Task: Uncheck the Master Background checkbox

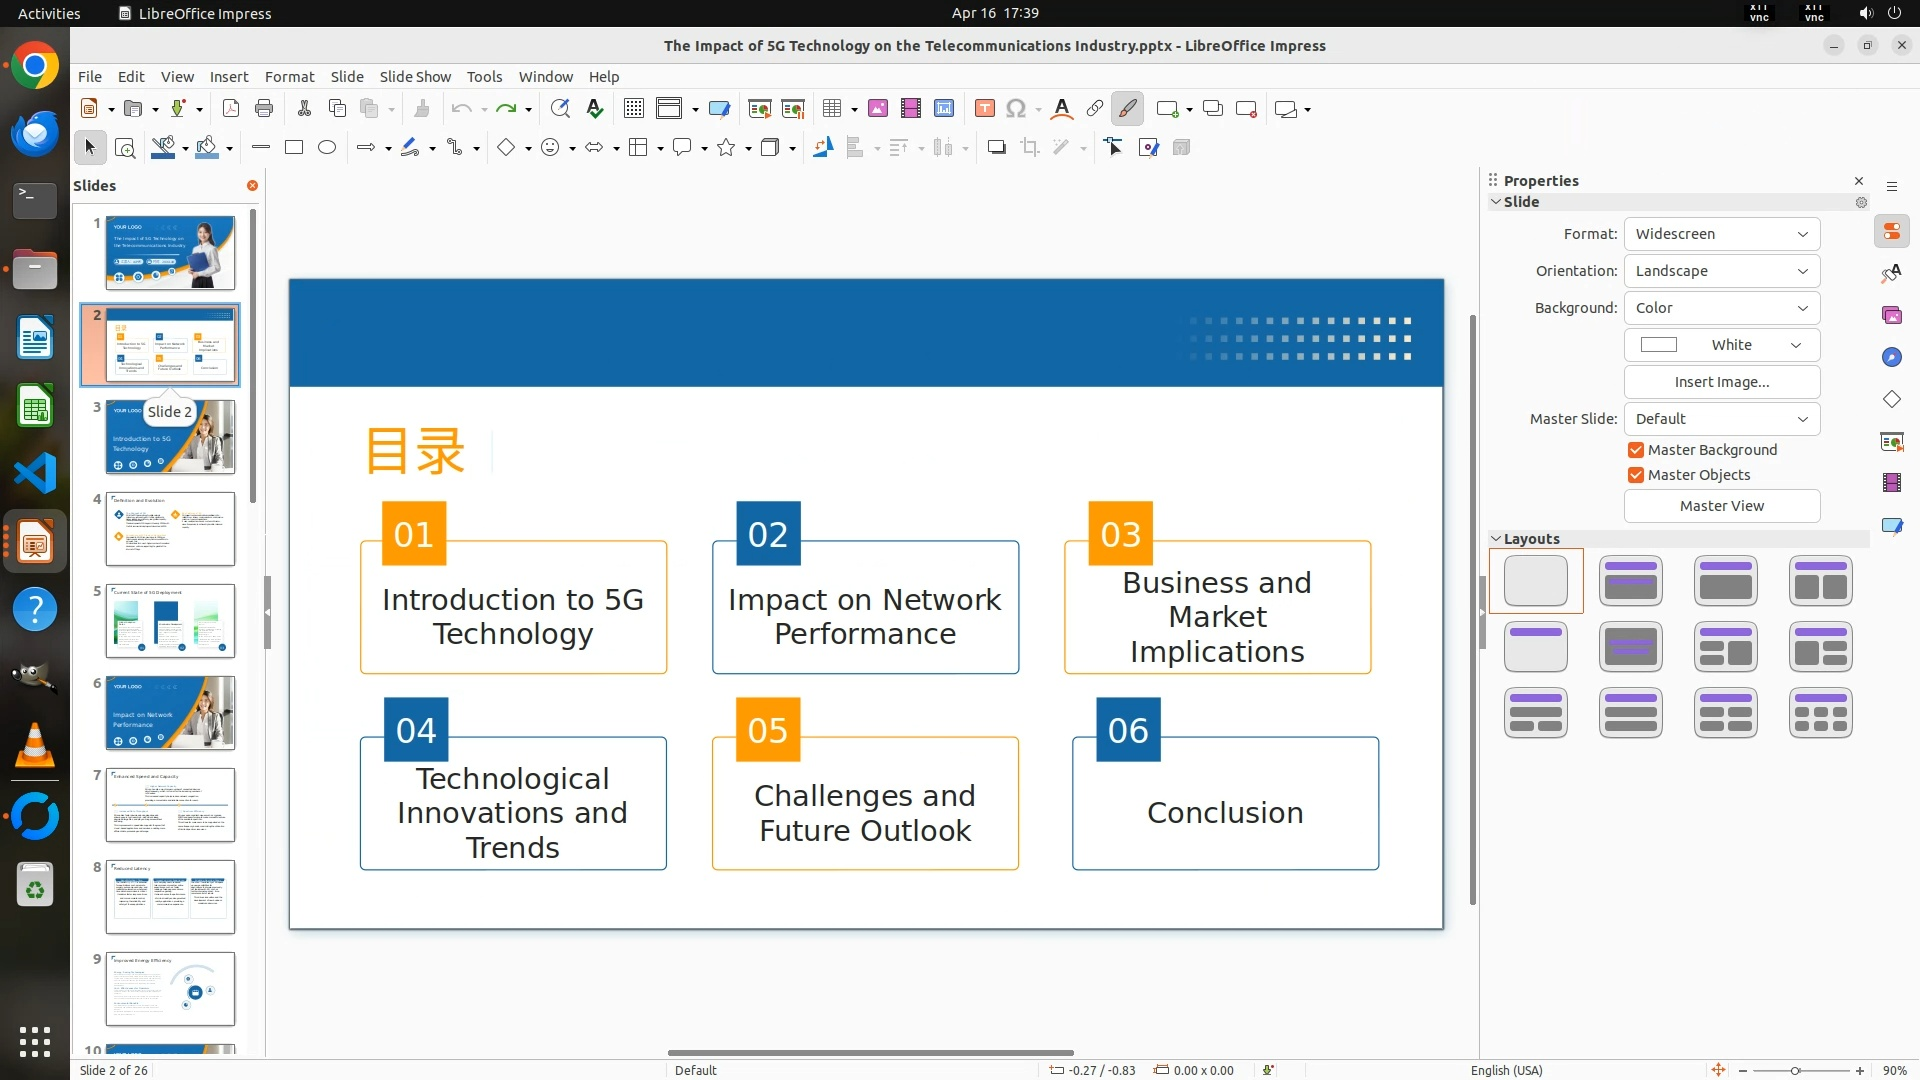Action: tap(1636, 450)
